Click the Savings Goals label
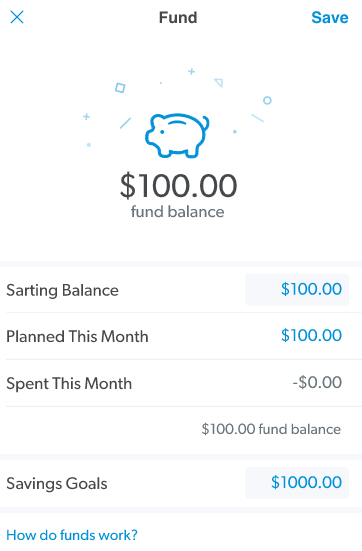 click(x=57, y=484)
